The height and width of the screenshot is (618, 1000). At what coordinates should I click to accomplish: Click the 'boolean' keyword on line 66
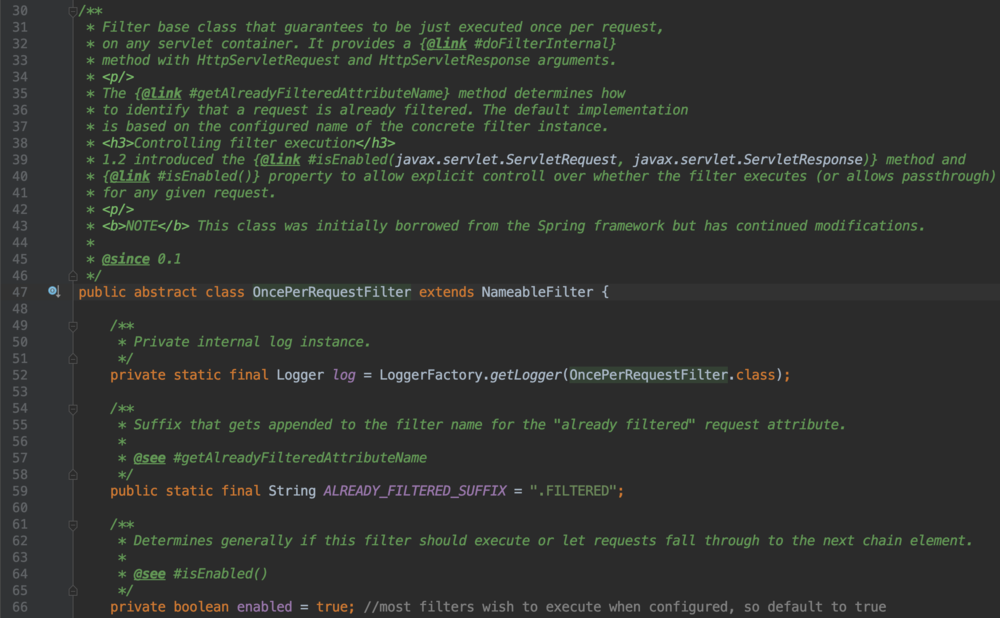201,607
